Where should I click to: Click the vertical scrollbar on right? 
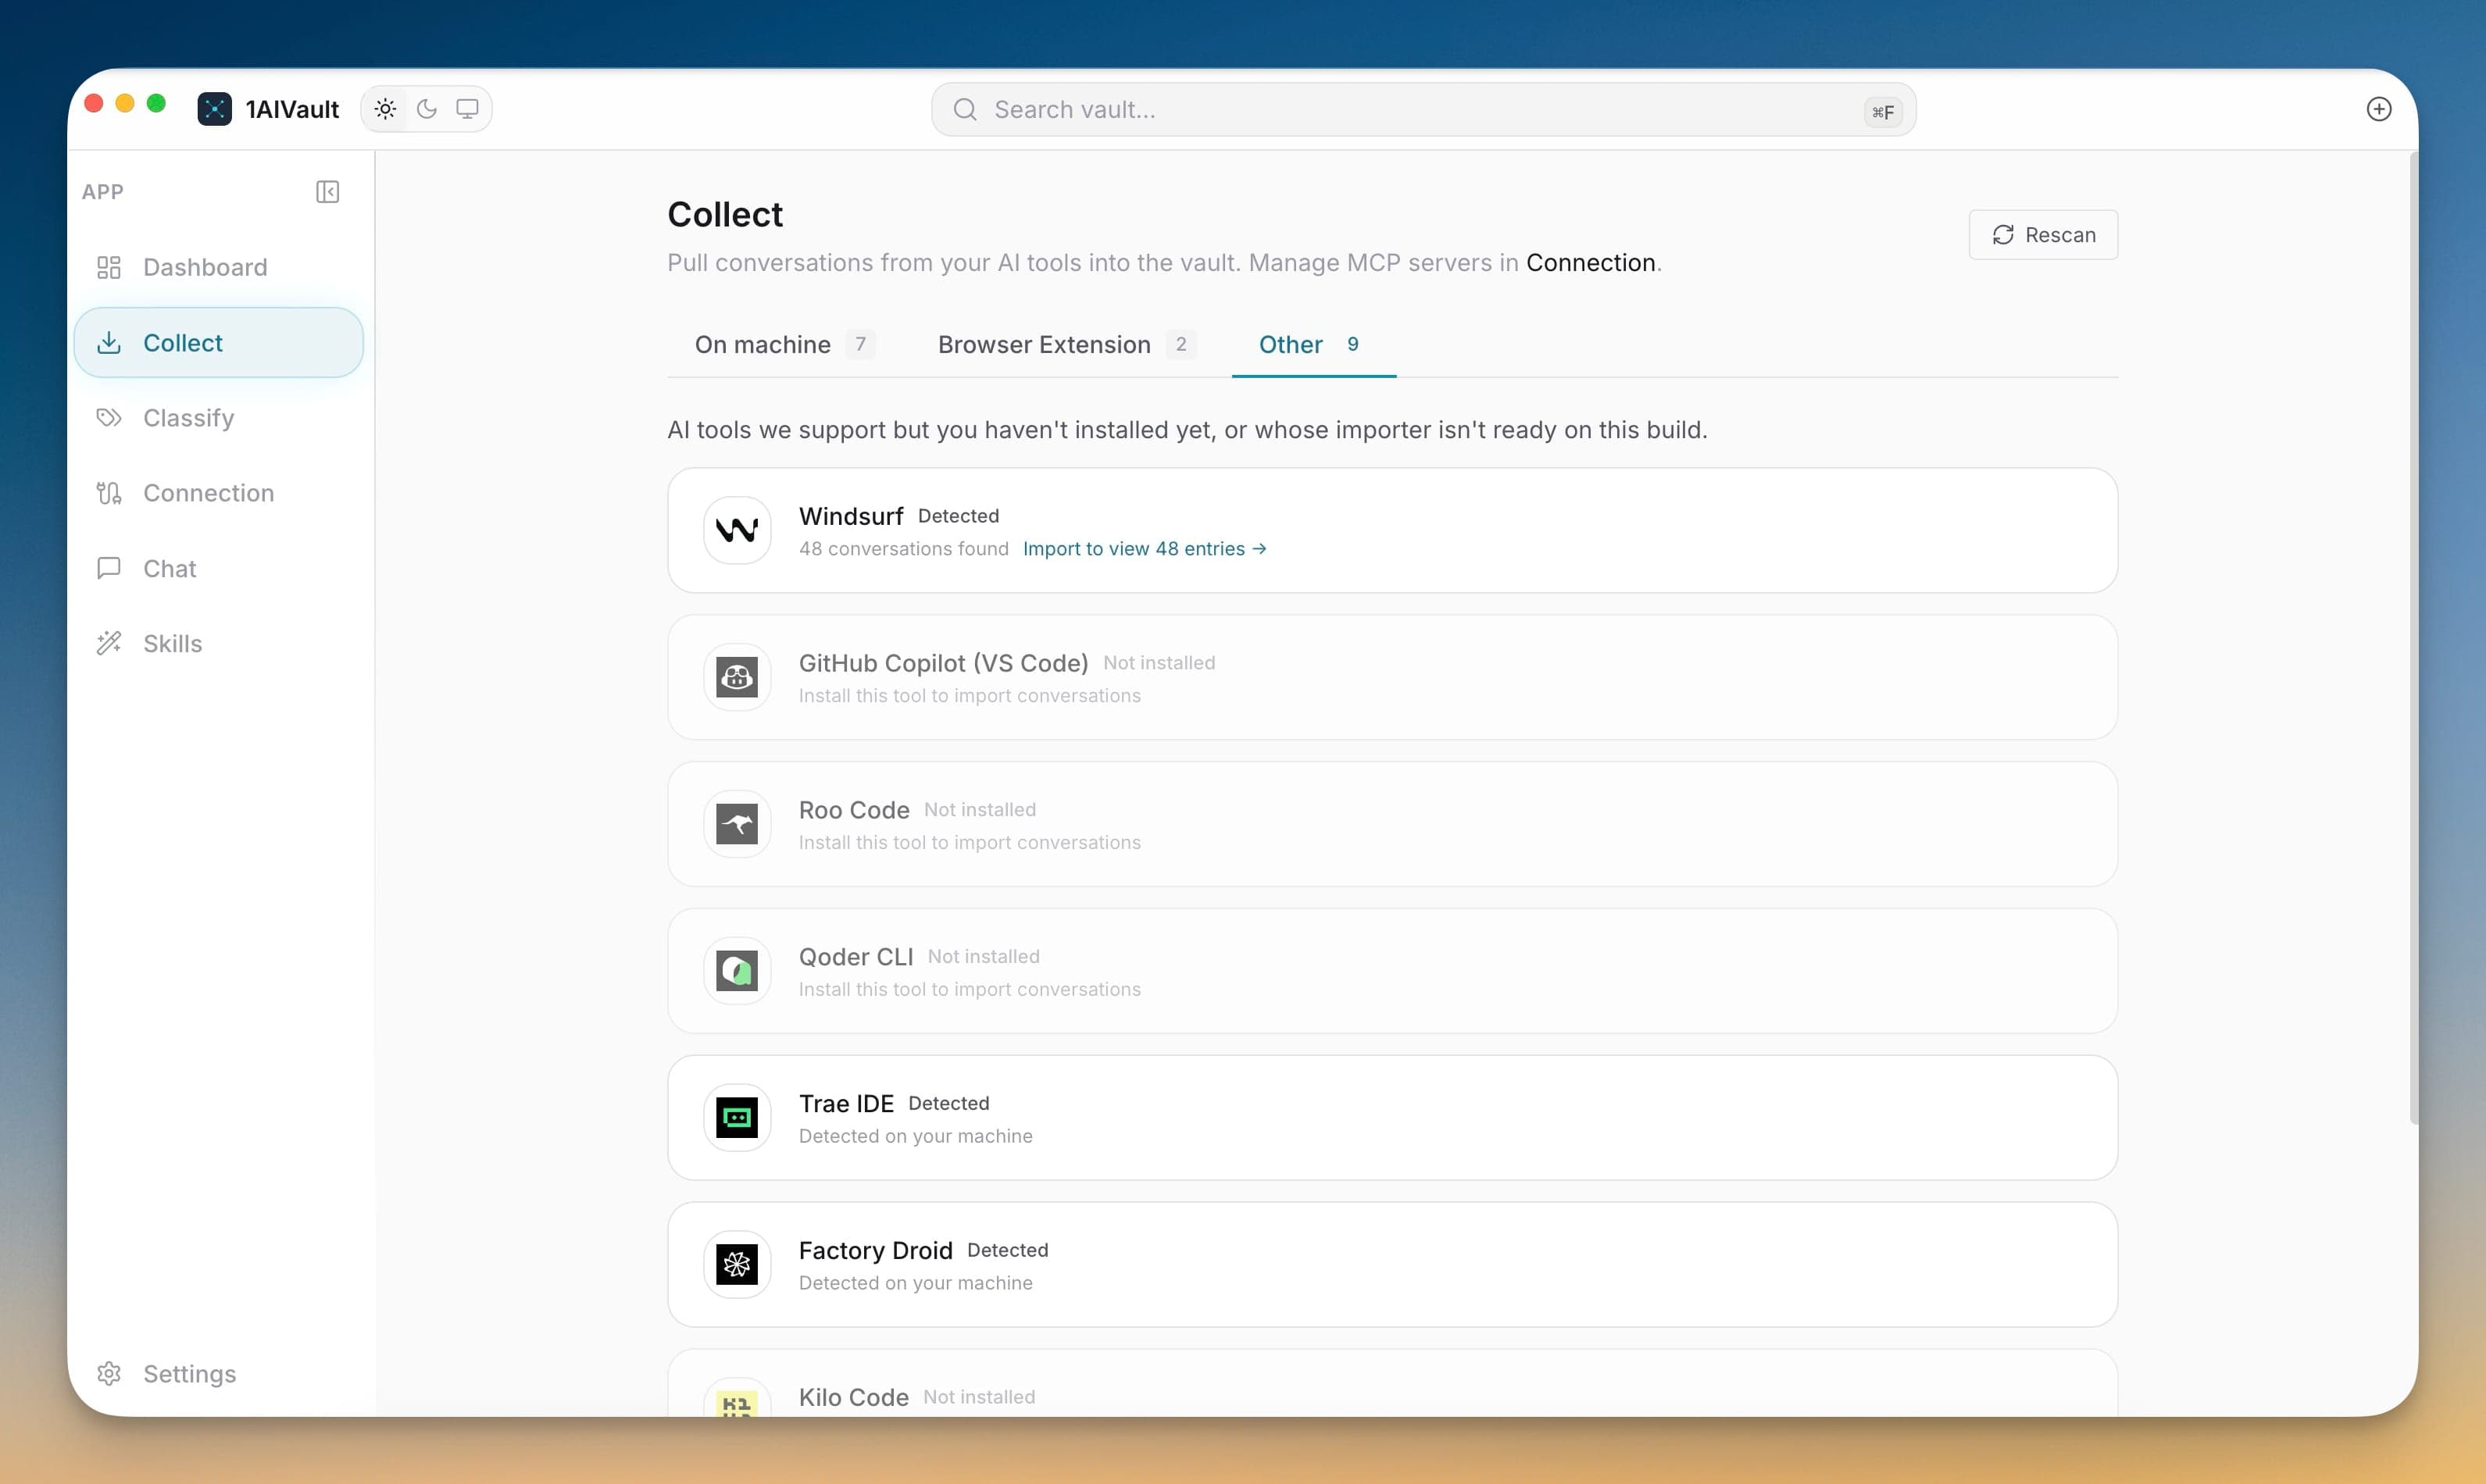point(2412,640)
